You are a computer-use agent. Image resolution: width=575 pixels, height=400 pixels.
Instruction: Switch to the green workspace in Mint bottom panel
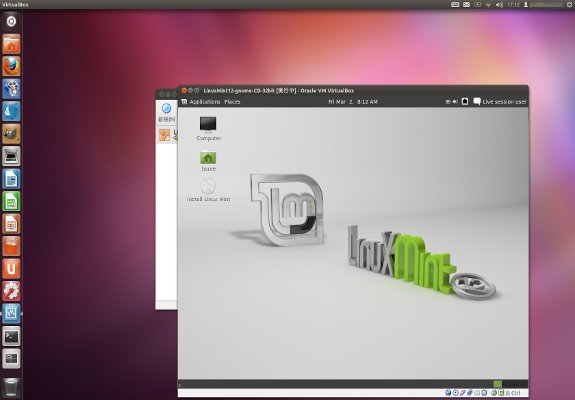click(x=497, y=384)
